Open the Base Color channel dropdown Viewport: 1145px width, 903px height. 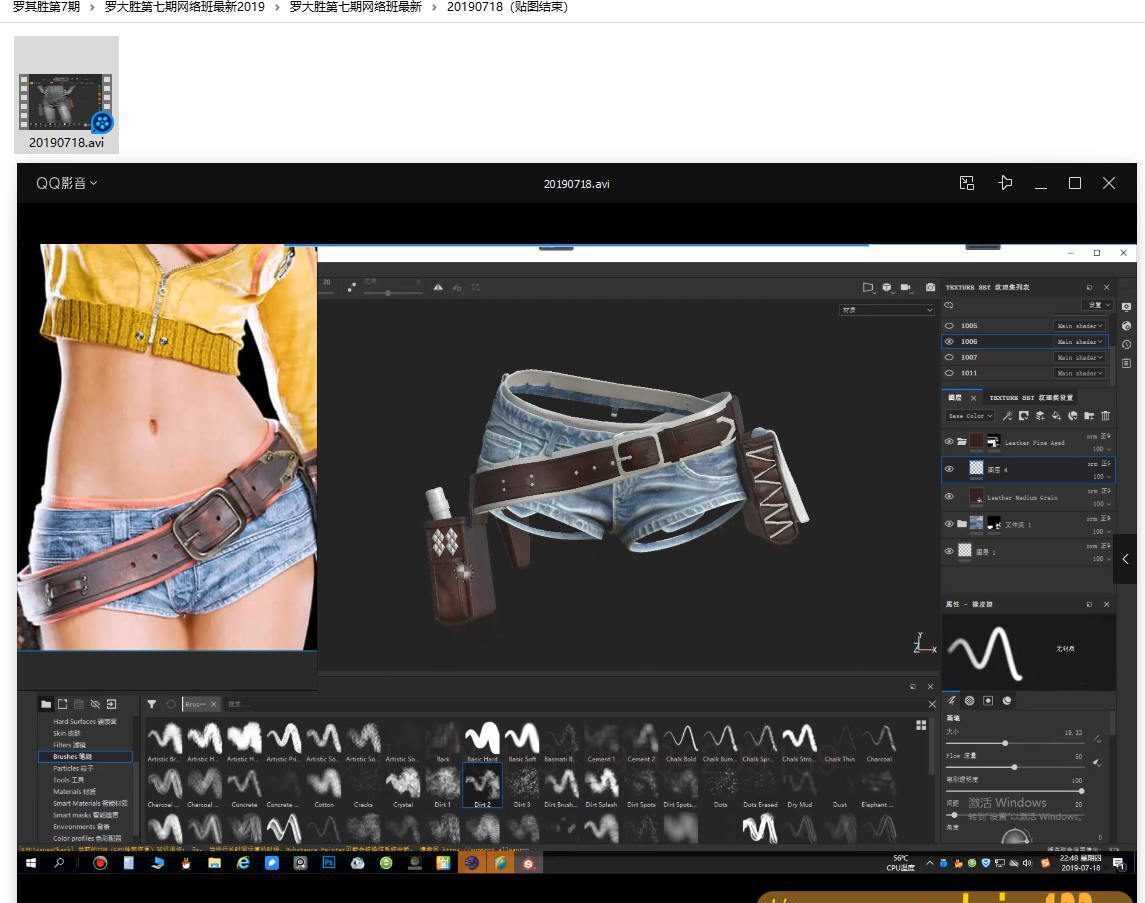[x=969, y=416]
